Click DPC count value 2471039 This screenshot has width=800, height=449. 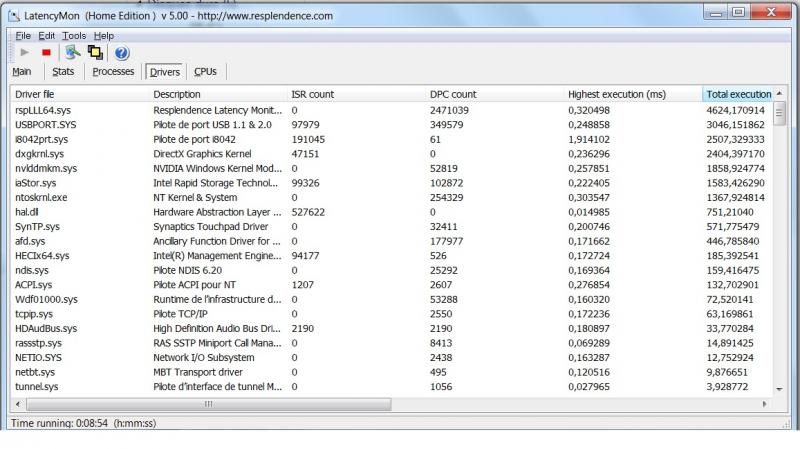point(449,110)
